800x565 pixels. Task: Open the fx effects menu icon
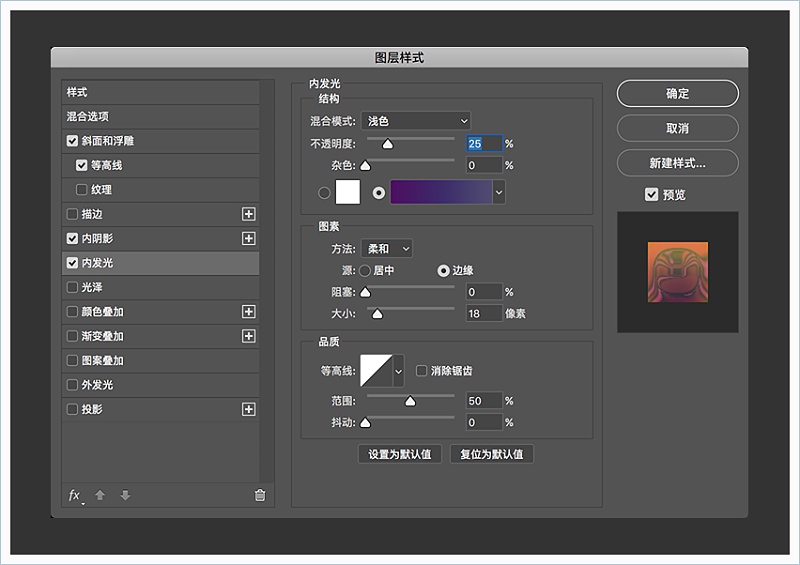(74, 495)
